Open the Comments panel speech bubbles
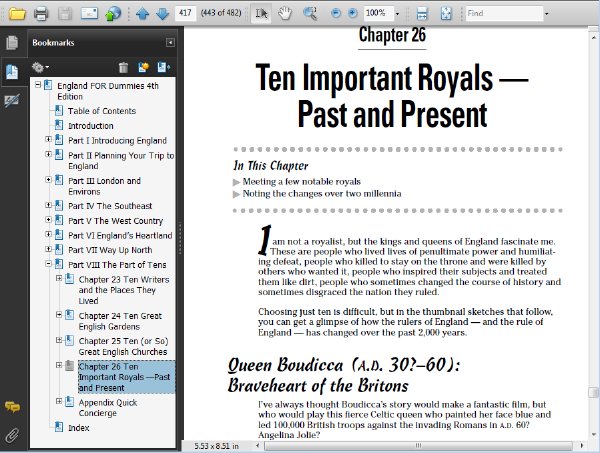The image size is (600, 453). pyautogui.click(x=12, y=407)
